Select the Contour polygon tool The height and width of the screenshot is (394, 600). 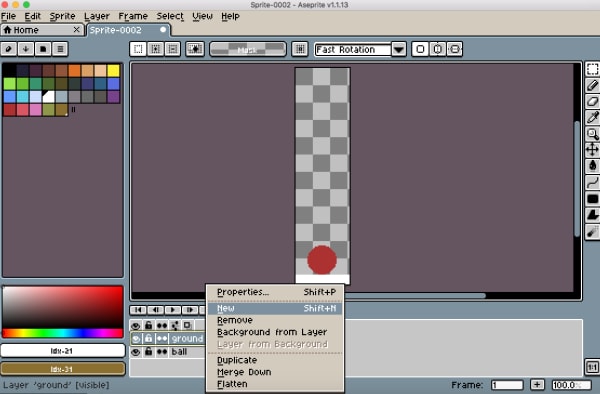pos(592,215)
